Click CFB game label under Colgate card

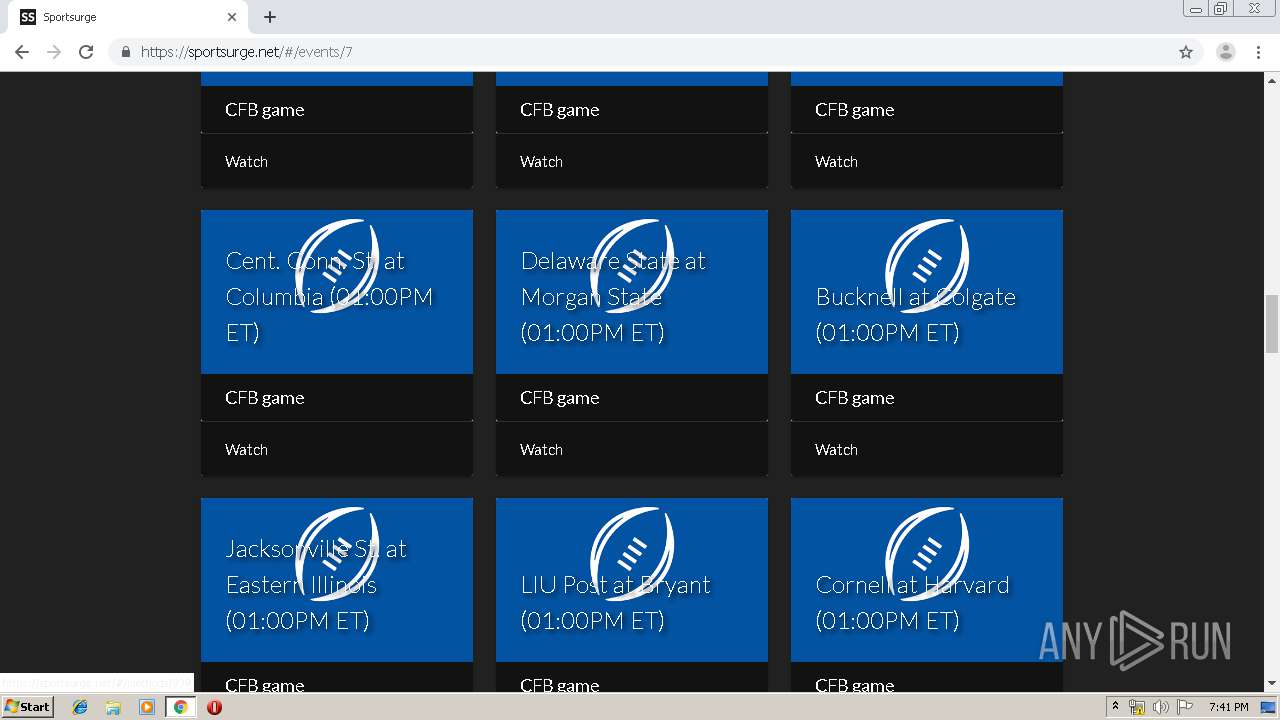pos(855,398)
